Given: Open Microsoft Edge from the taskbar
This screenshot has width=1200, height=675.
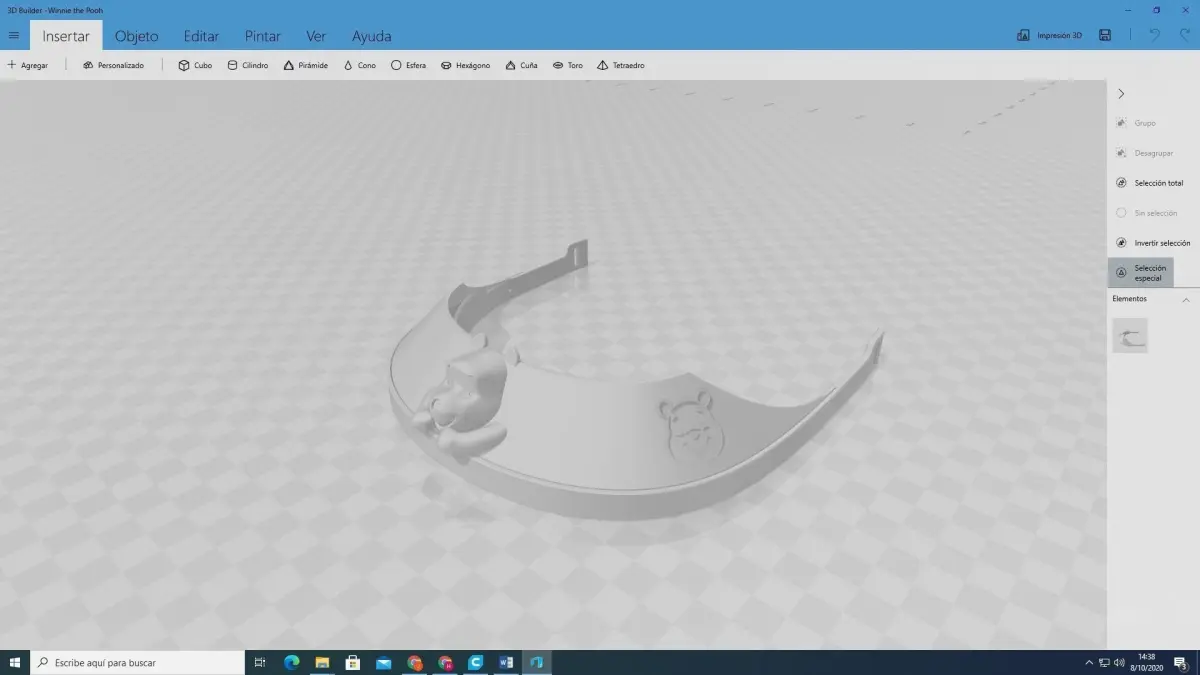Looking at the screenshot, I should pos(291,662).
